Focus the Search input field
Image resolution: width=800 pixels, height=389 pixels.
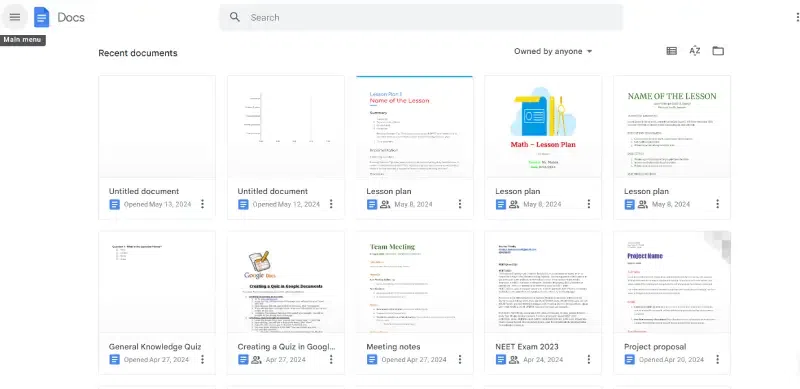coord(421,17)
